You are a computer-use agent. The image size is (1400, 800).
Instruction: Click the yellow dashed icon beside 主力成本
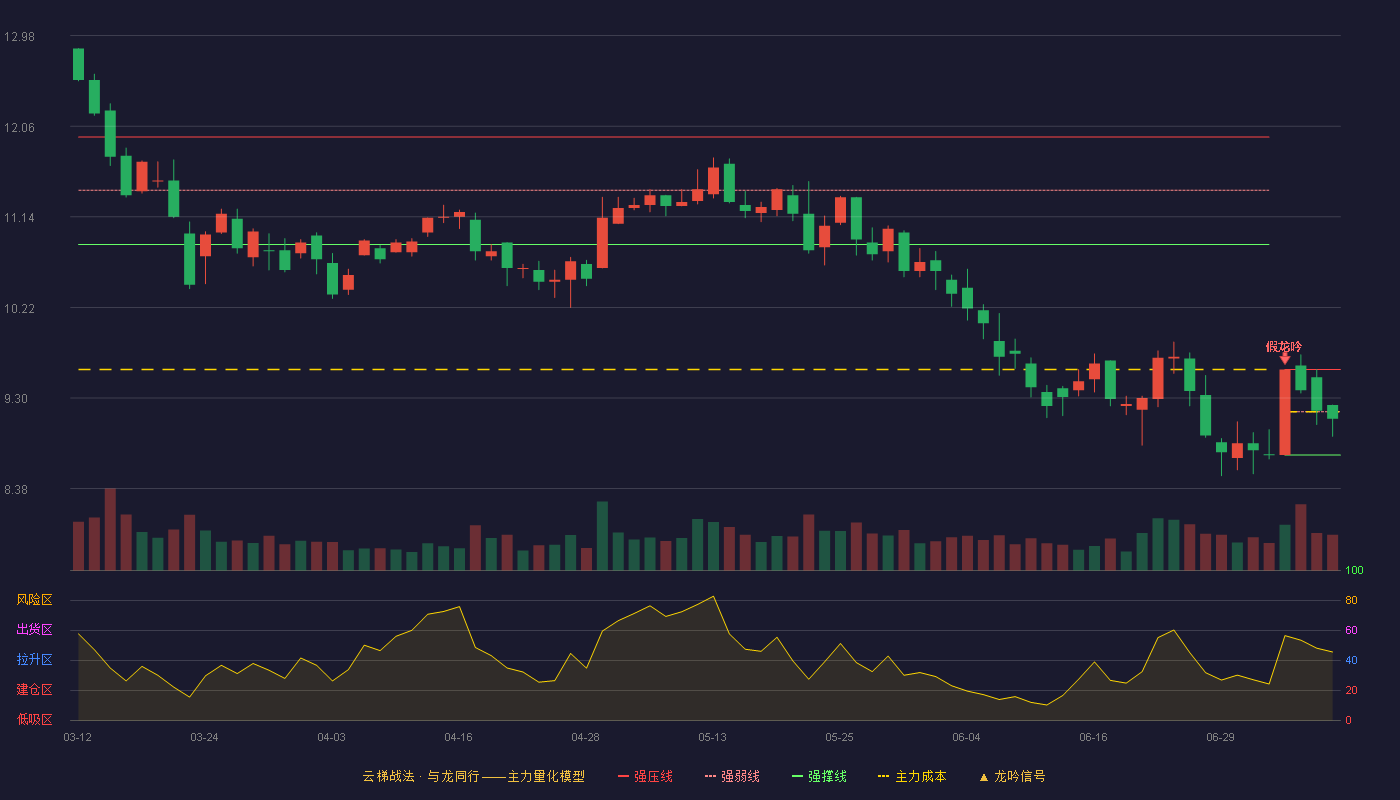(x=883, y=776)
